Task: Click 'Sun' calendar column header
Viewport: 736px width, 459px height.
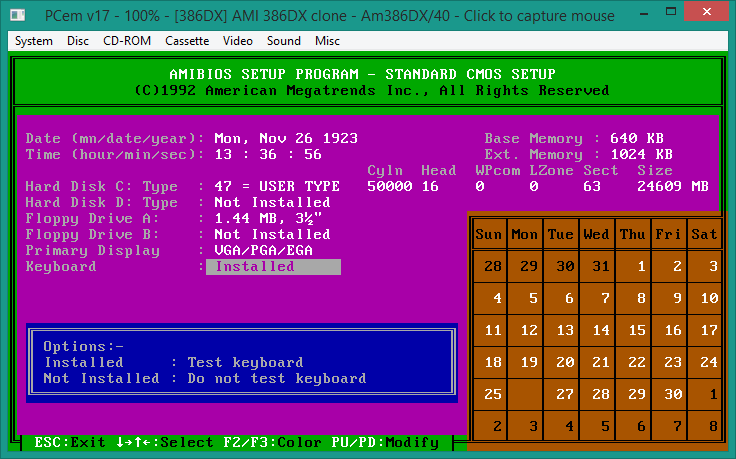Action: (489, 234)
